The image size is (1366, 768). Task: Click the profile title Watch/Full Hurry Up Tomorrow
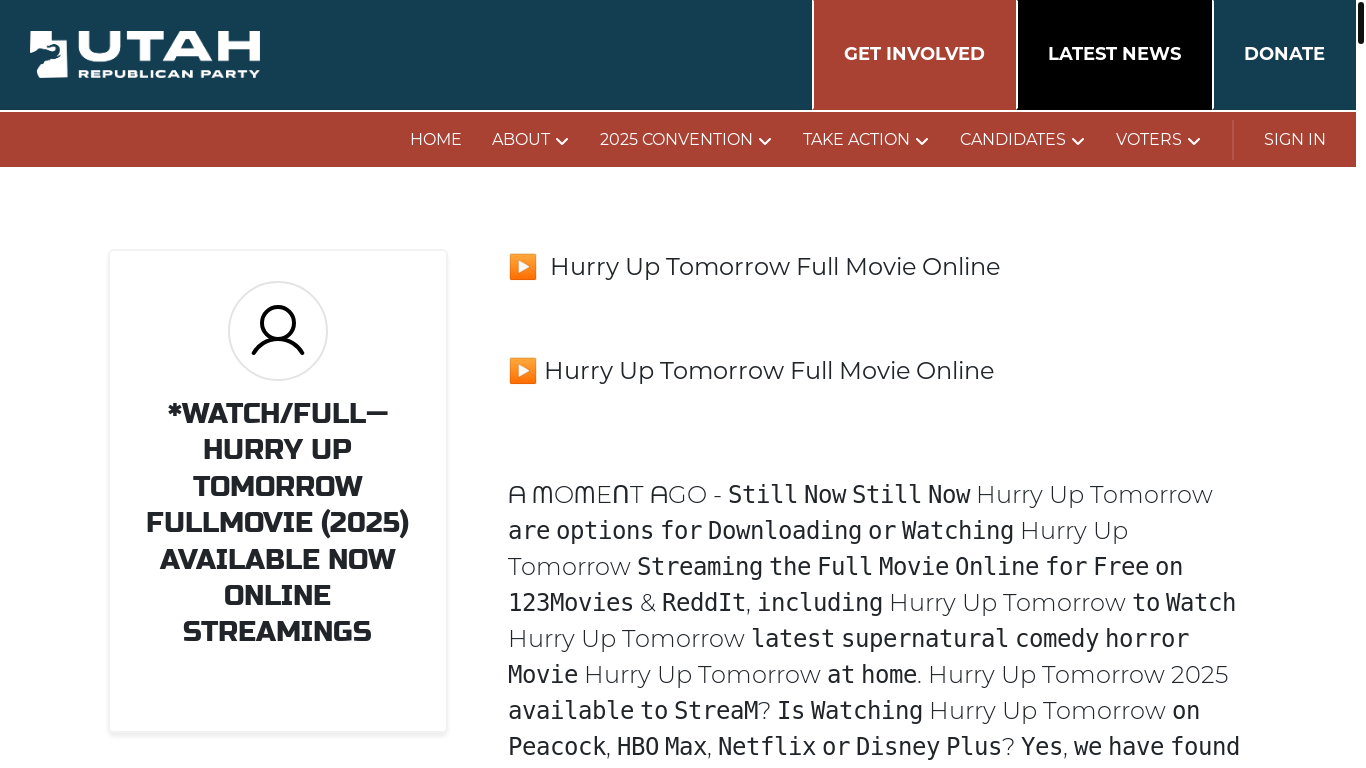point(278,522)
